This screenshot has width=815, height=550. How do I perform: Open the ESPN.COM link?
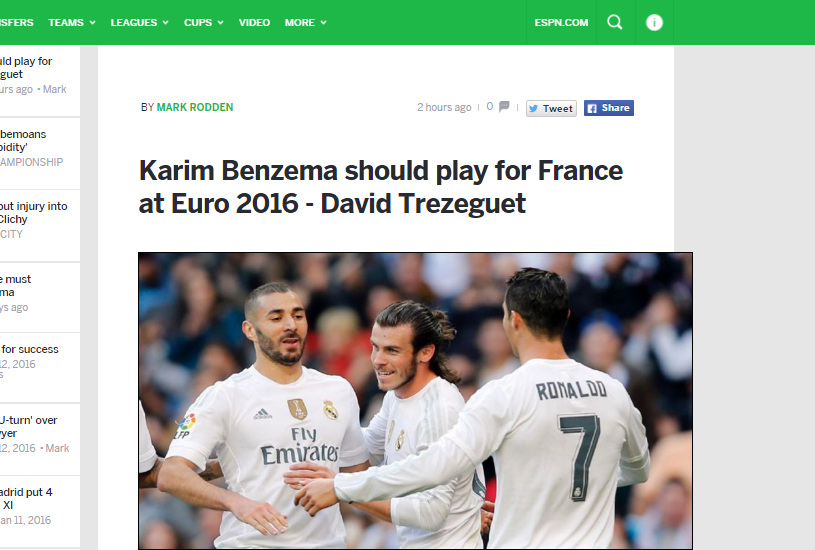561,22
